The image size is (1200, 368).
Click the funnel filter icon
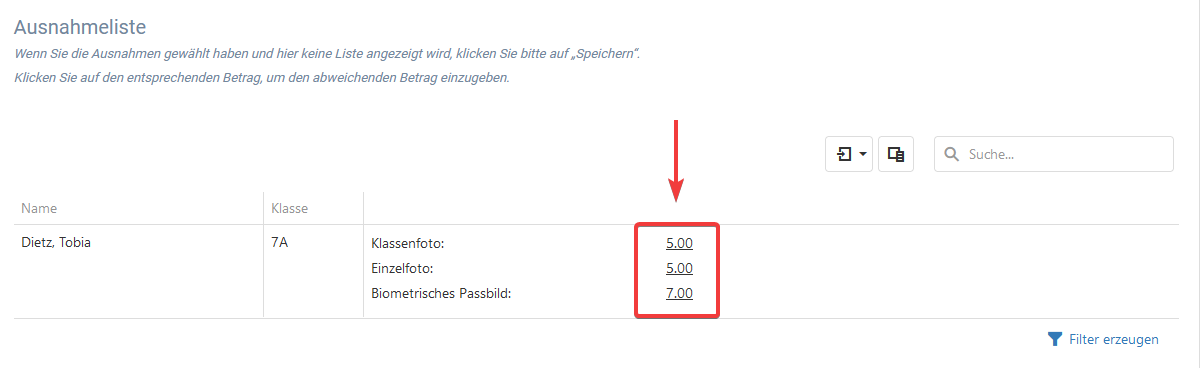[1054, 340]
